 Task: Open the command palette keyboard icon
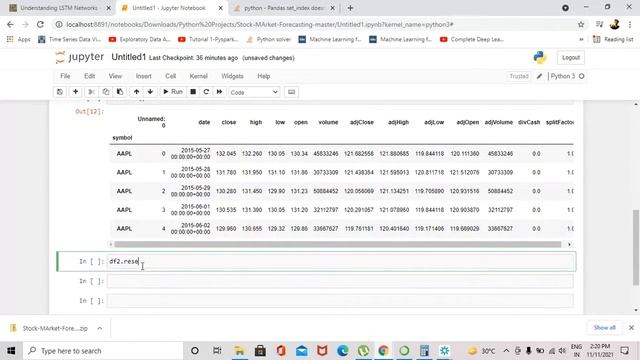(x=291, y=92)
